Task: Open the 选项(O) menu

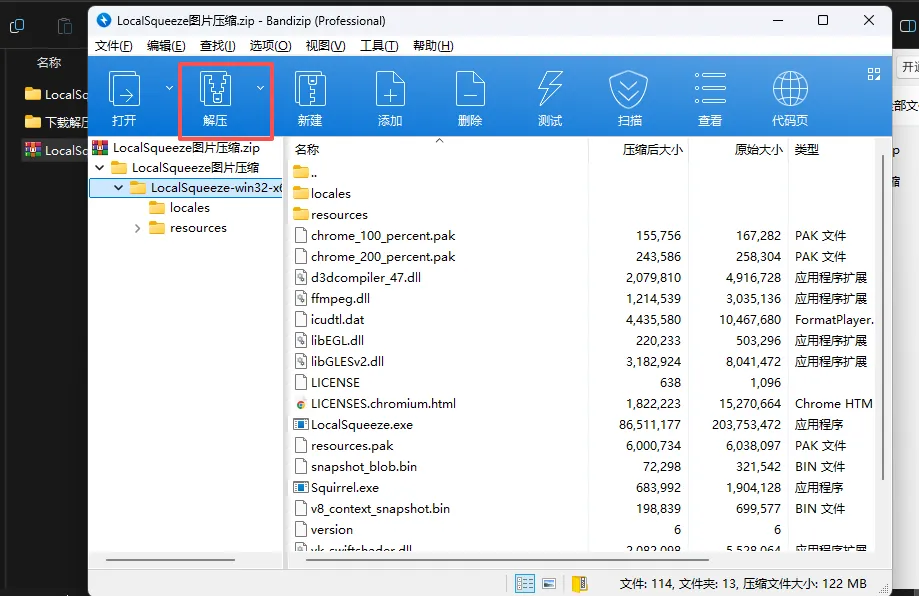Action: (270, 46)
